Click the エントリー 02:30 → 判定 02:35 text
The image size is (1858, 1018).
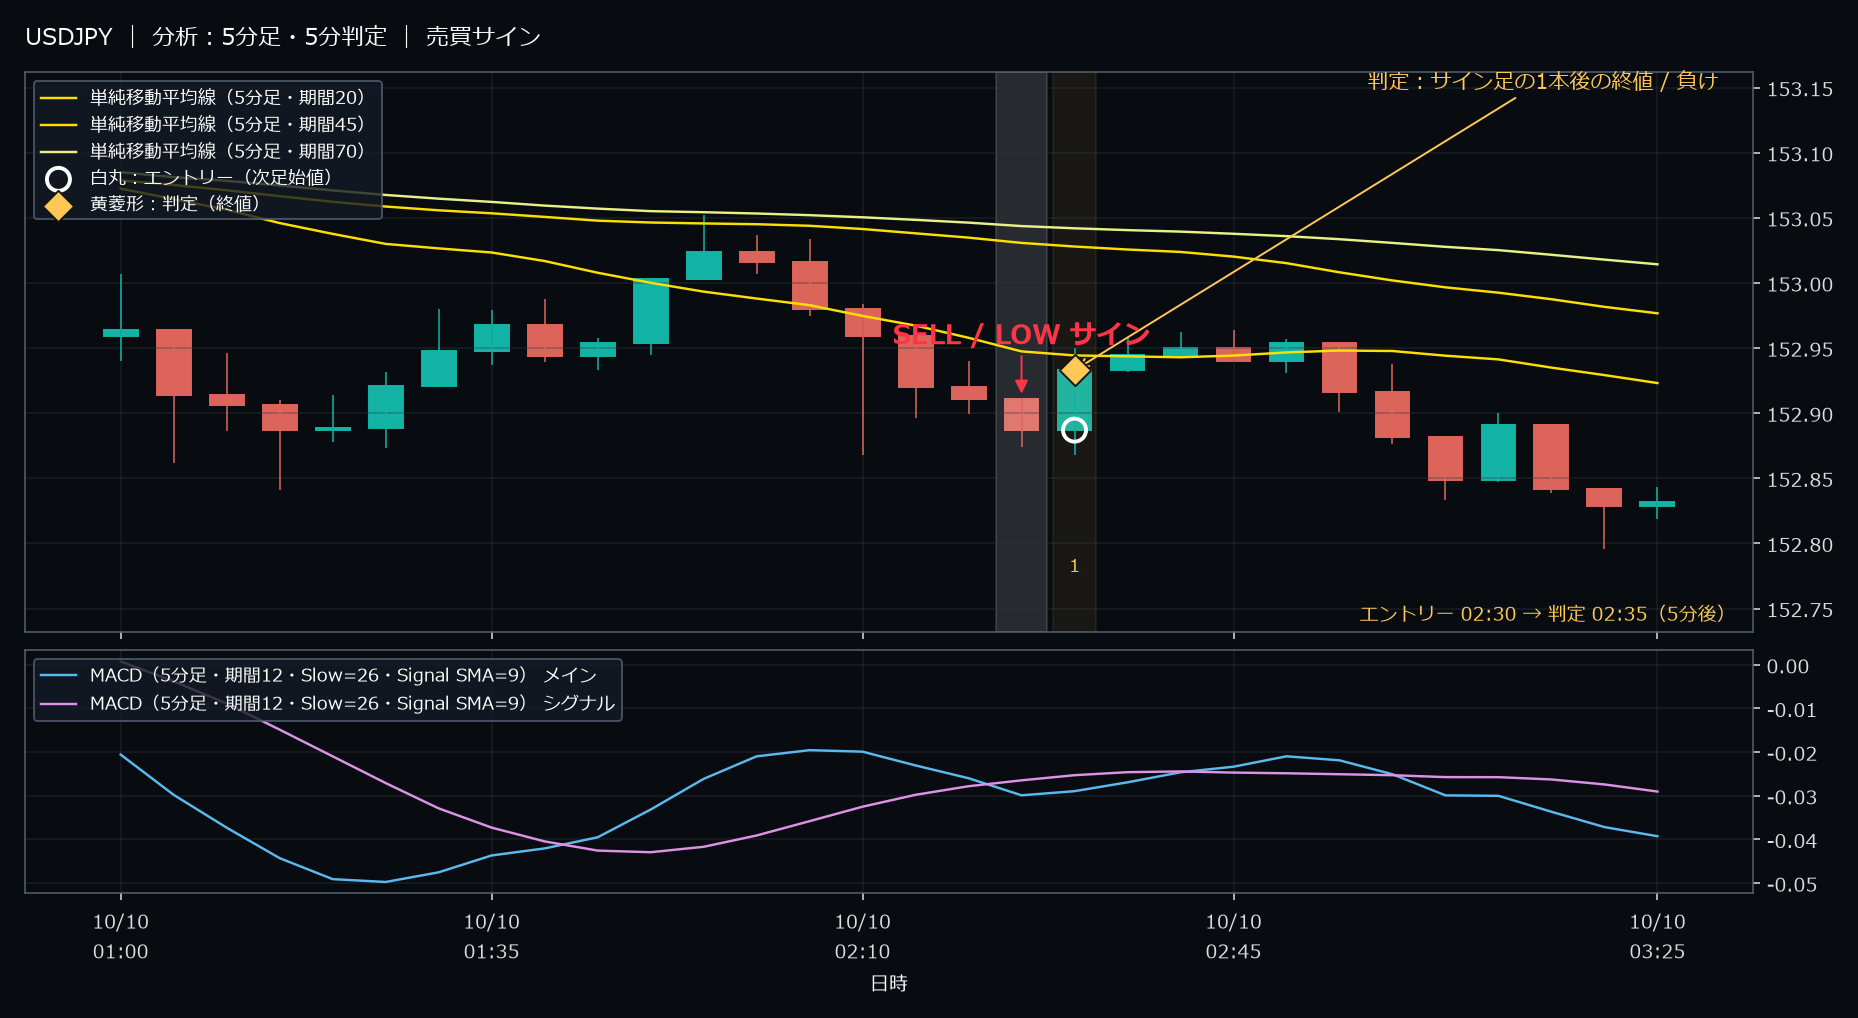tap(1541, 614)
